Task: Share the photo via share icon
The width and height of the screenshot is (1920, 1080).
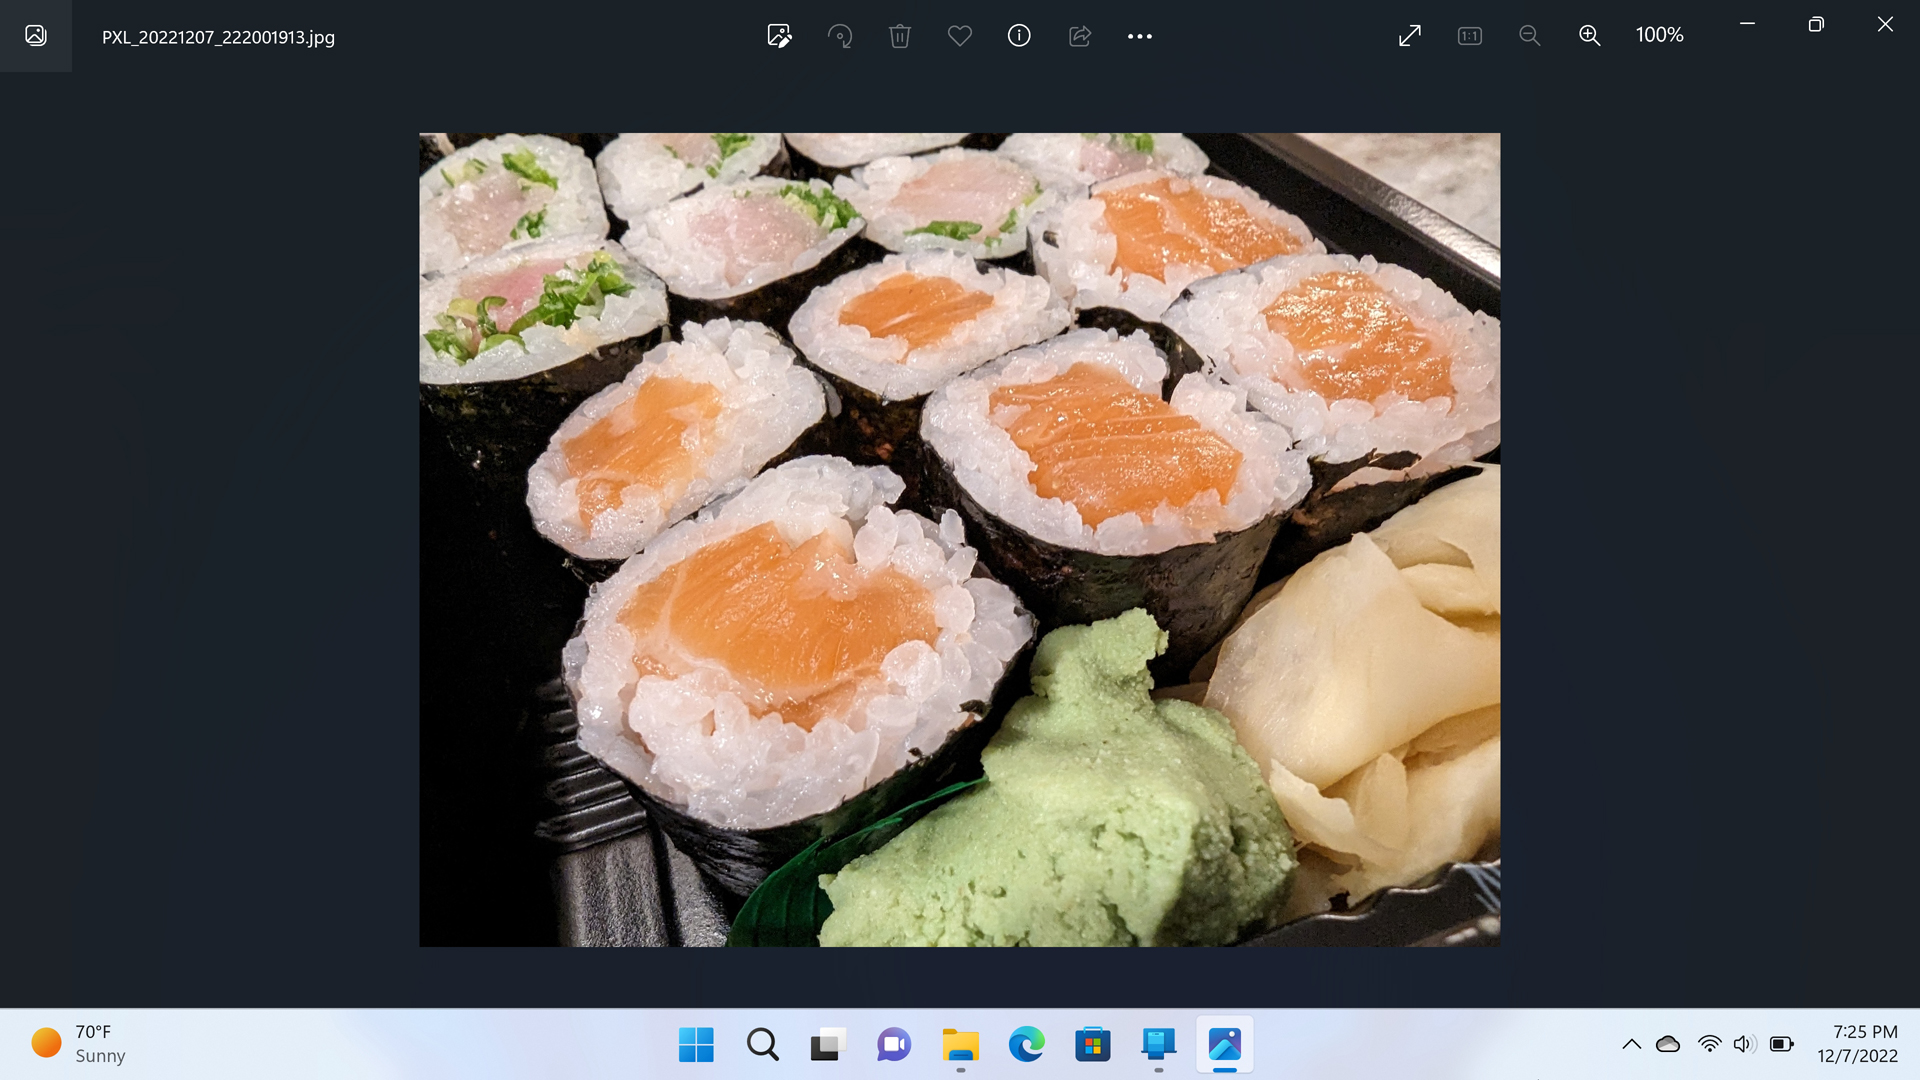Action: pyautogui.click(x=1080, y=36)
